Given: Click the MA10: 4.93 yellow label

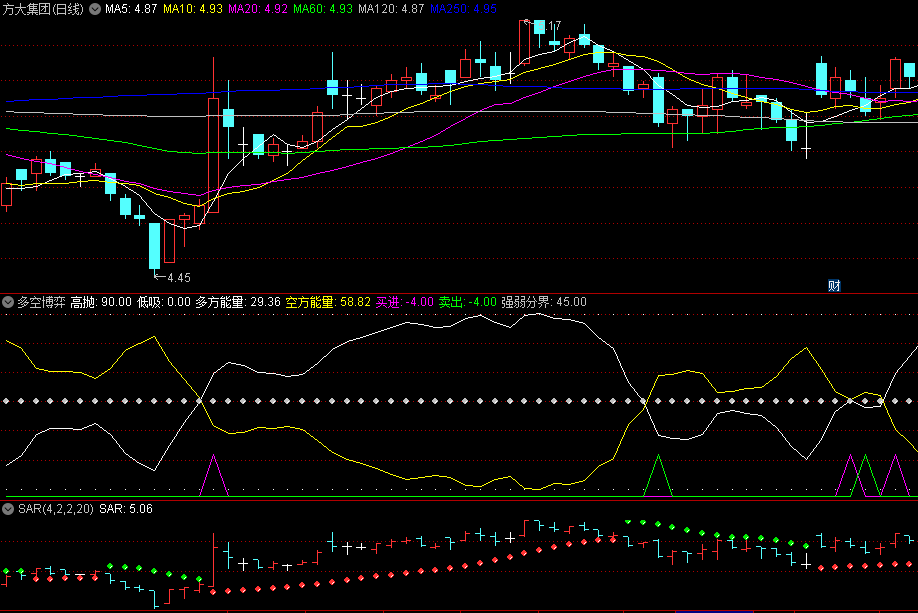Looking at the screenshot, I should pyautogui.click(x=193, y=9).
